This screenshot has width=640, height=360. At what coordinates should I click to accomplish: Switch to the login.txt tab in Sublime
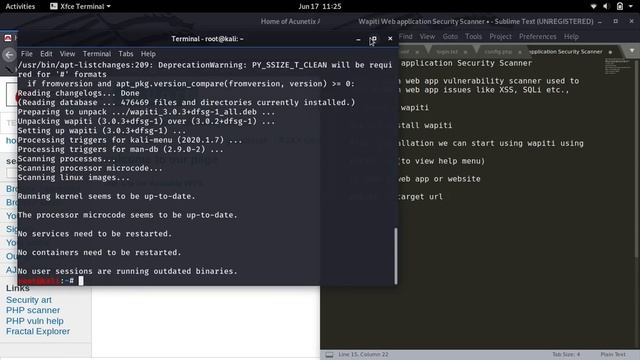pos(447,52)
